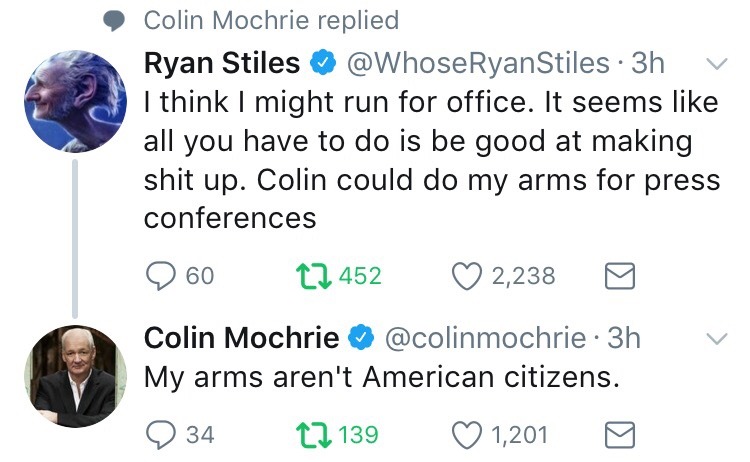Screen dimensions: 750x462
Task: Open the dropdown arrow on Ryan Stiles' tweet
Action: click(x=715, y=64)
